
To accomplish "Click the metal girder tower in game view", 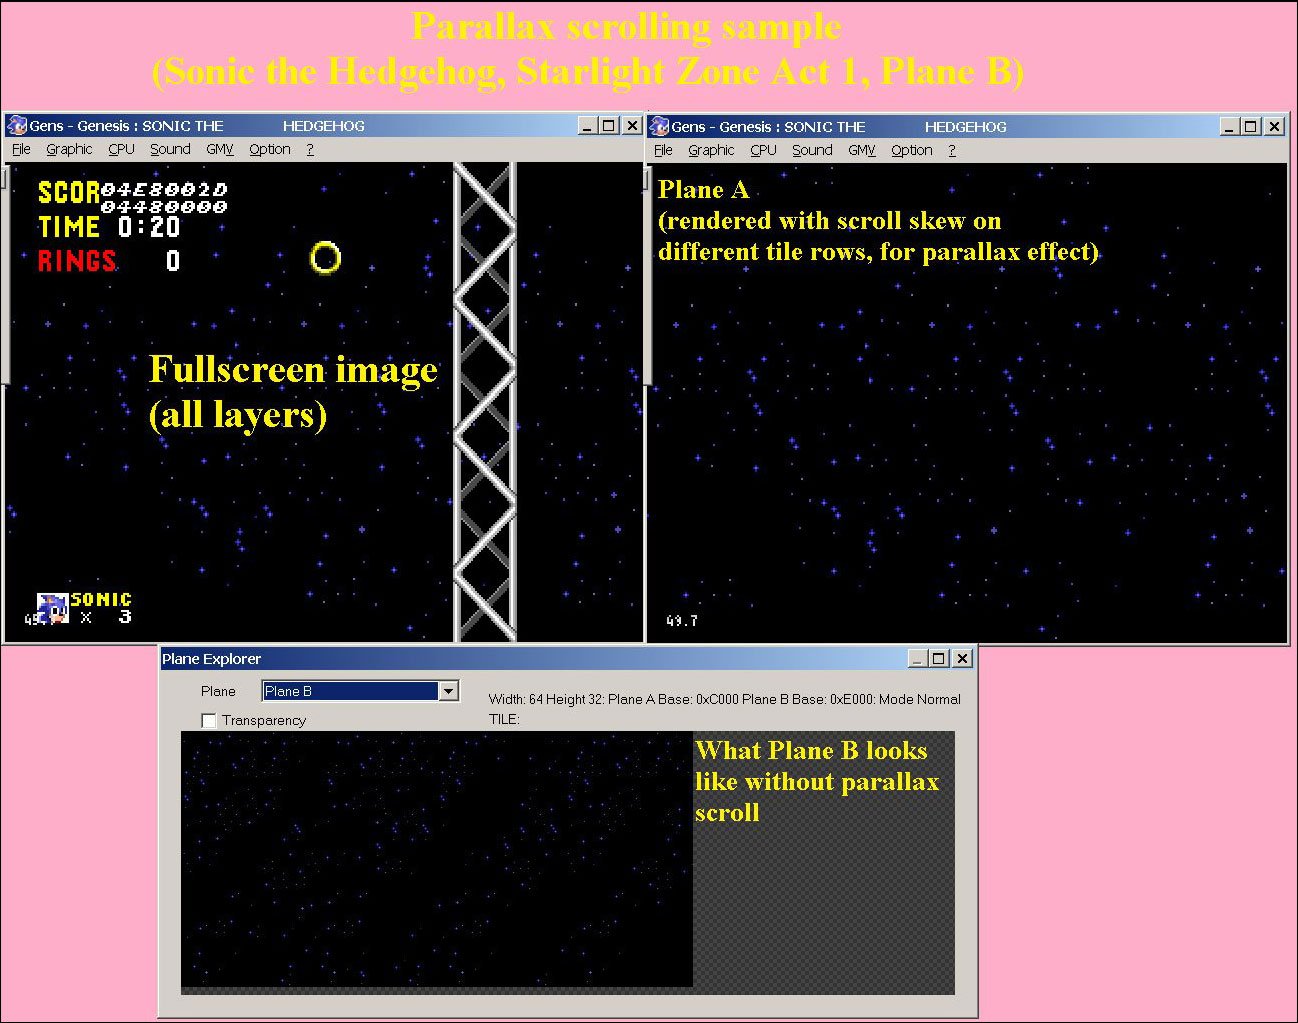I will point(485,401).
